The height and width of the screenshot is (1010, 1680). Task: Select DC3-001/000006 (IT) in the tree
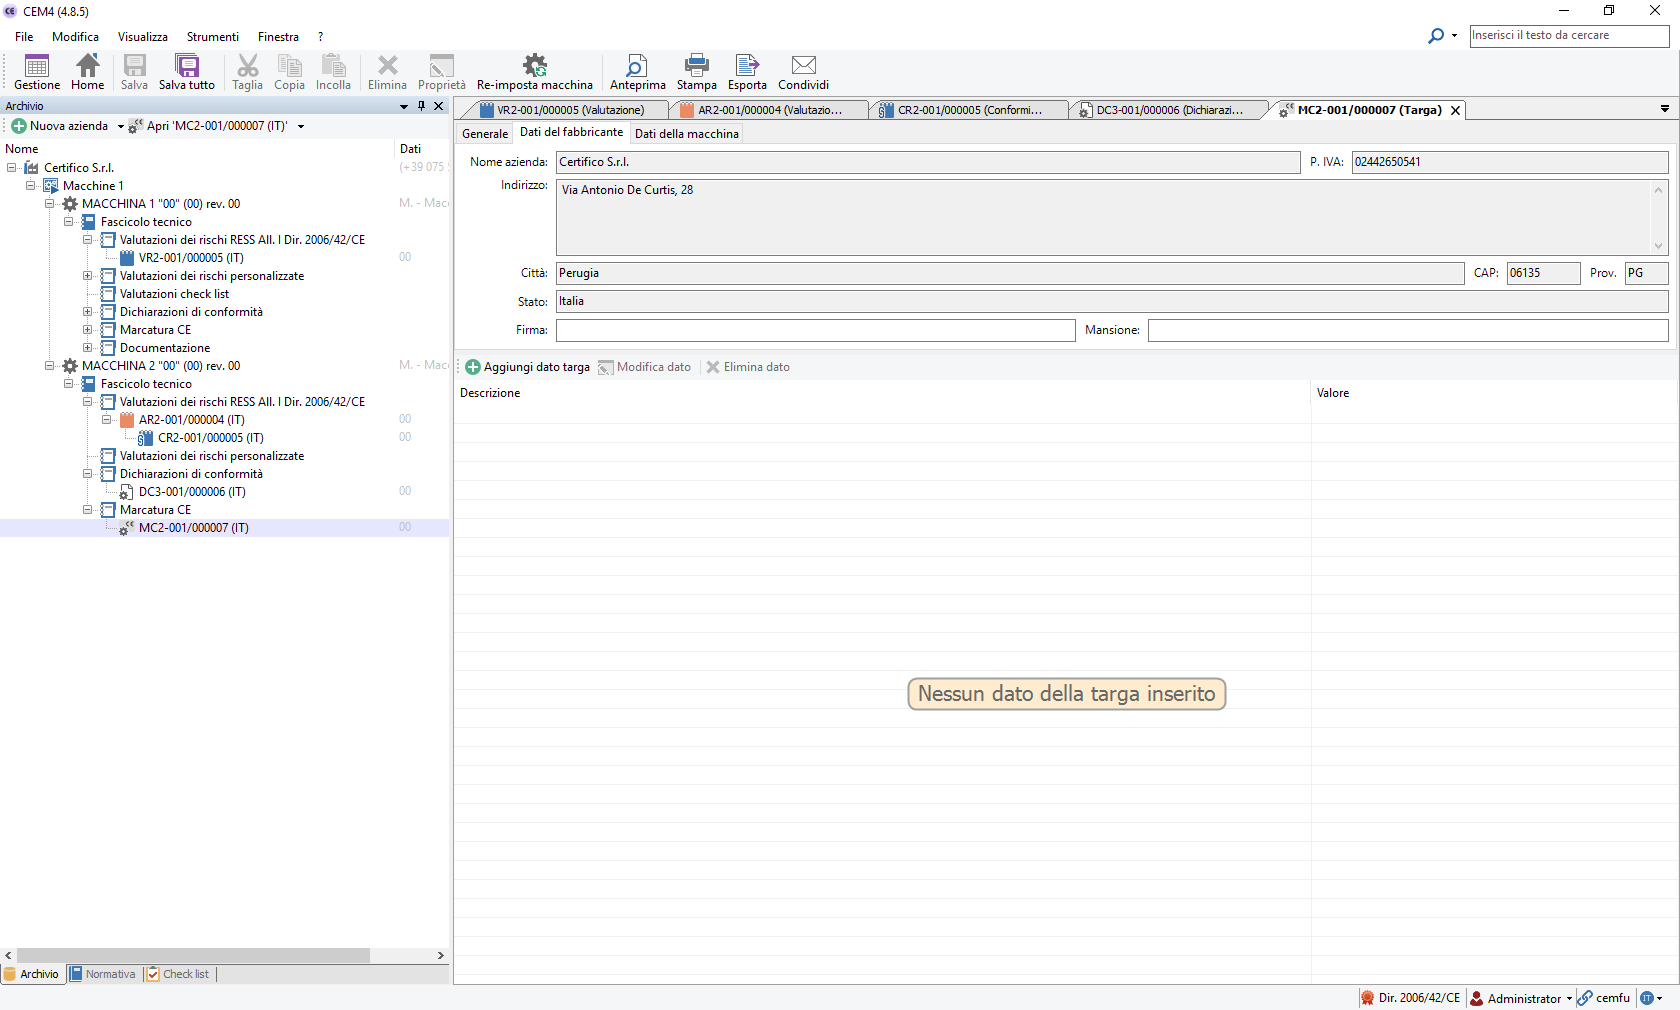tap(192, 492)
